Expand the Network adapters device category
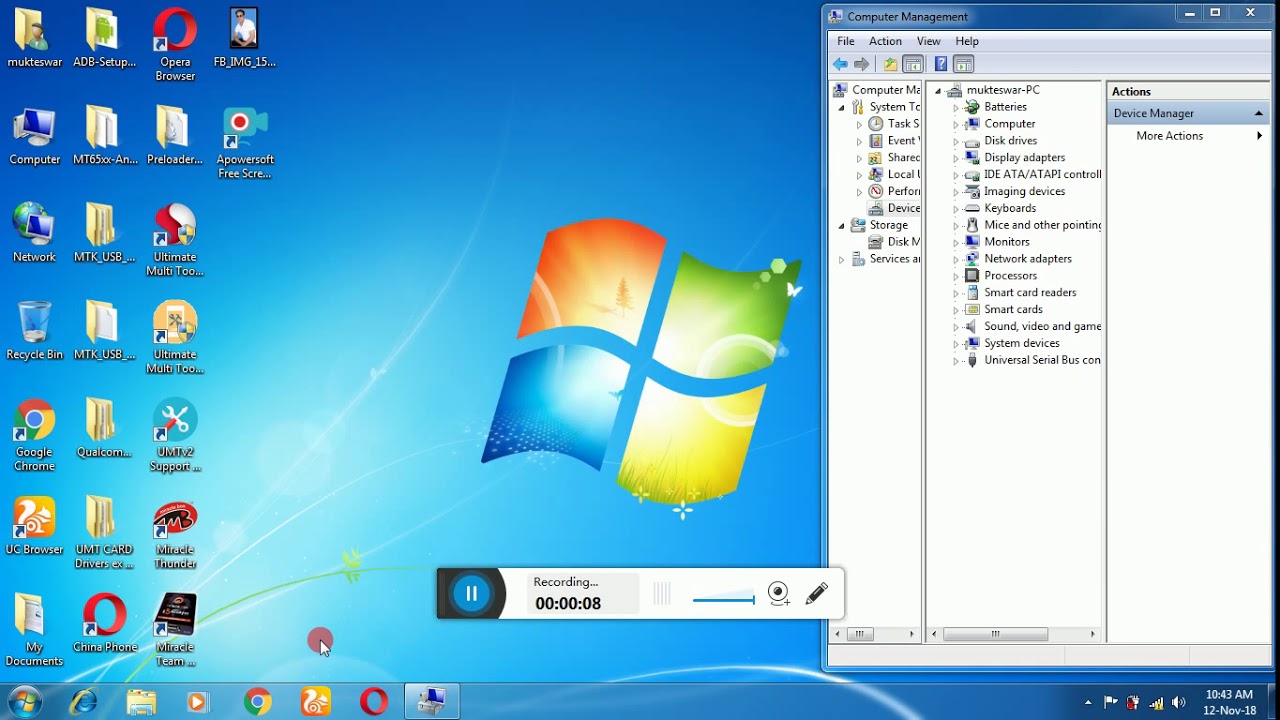Image resolution: width=1280 pixels, height=720 pixels. click(x=955, y=260)
